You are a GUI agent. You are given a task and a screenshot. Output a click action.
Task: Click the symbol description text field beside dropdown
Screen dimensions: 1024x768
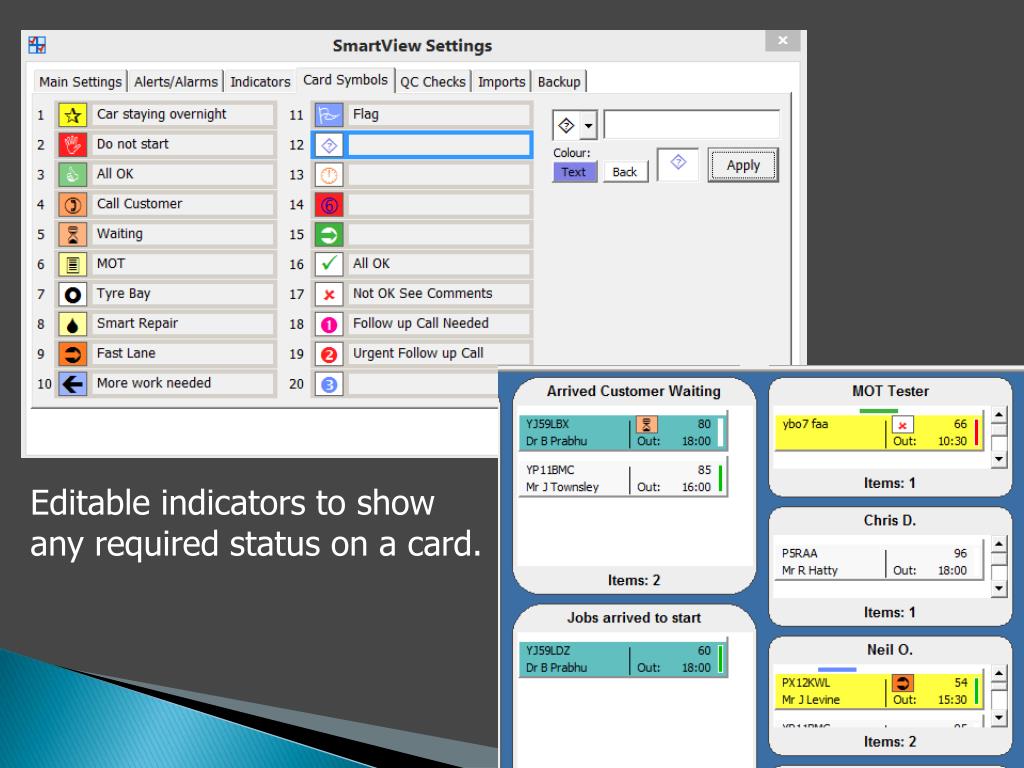pos(692,125)
